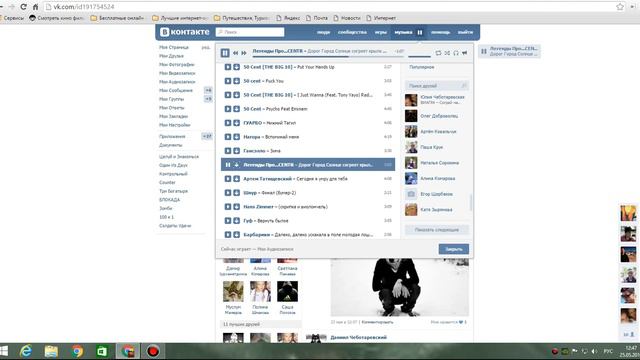Screen dimensions: 640x360
Task: Play the Нагора track
Action: click(228, 137)
